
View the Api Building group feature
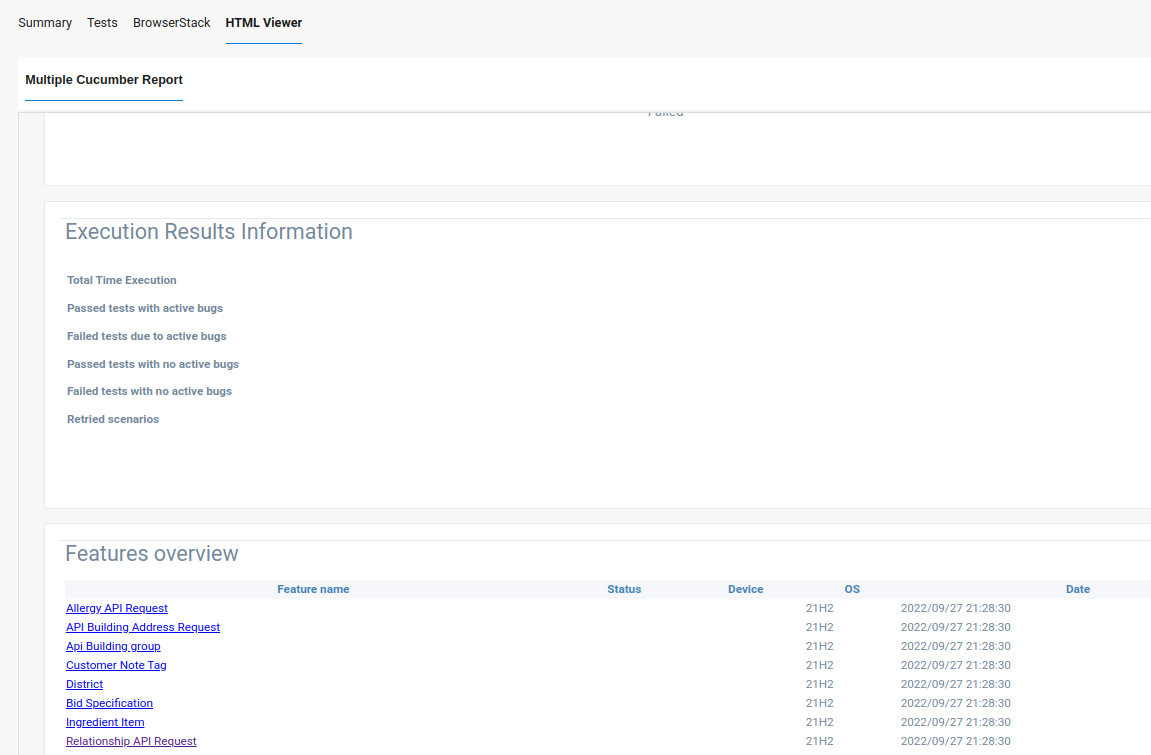click(112, 646)
